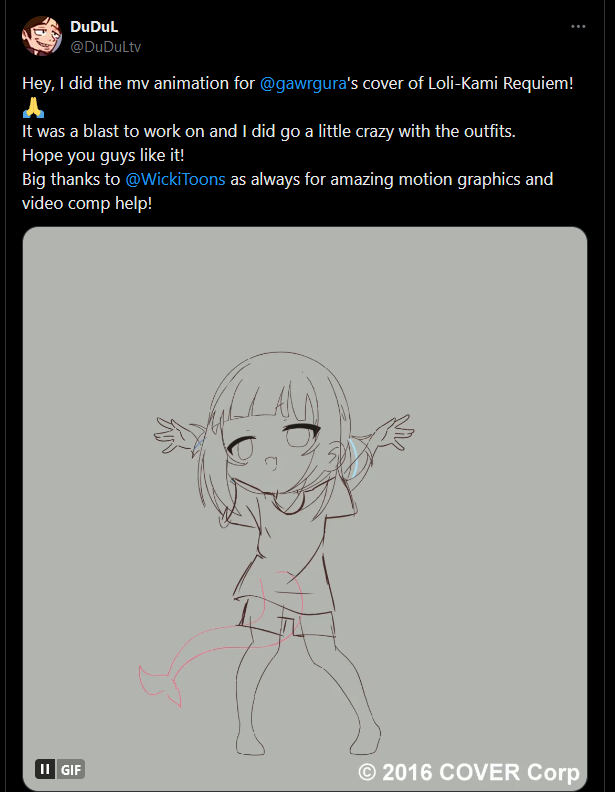Click the 2016 COVER Corp watermark
Image resolution: width=615 pixels, height=792 pixels.
(469, 772)
